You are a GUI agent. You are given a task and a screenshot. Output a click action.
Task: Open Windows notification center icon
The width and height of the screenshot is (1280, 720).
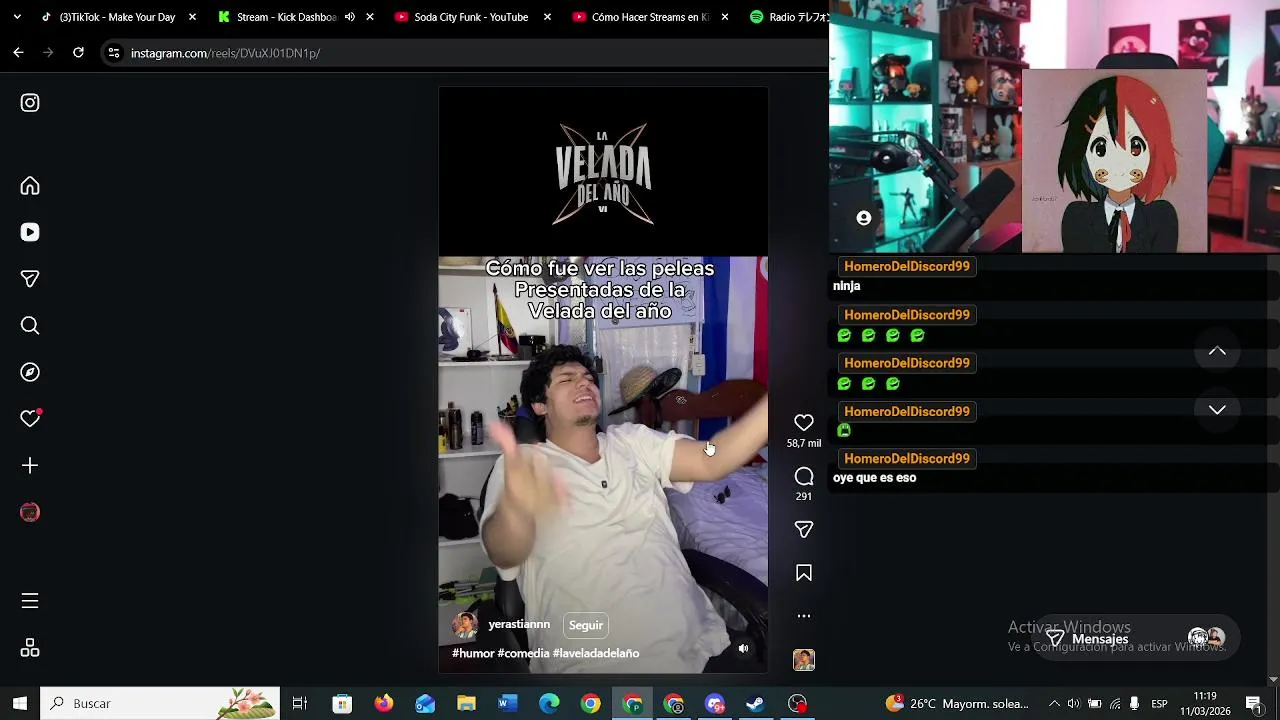(x=1253, y=703)
